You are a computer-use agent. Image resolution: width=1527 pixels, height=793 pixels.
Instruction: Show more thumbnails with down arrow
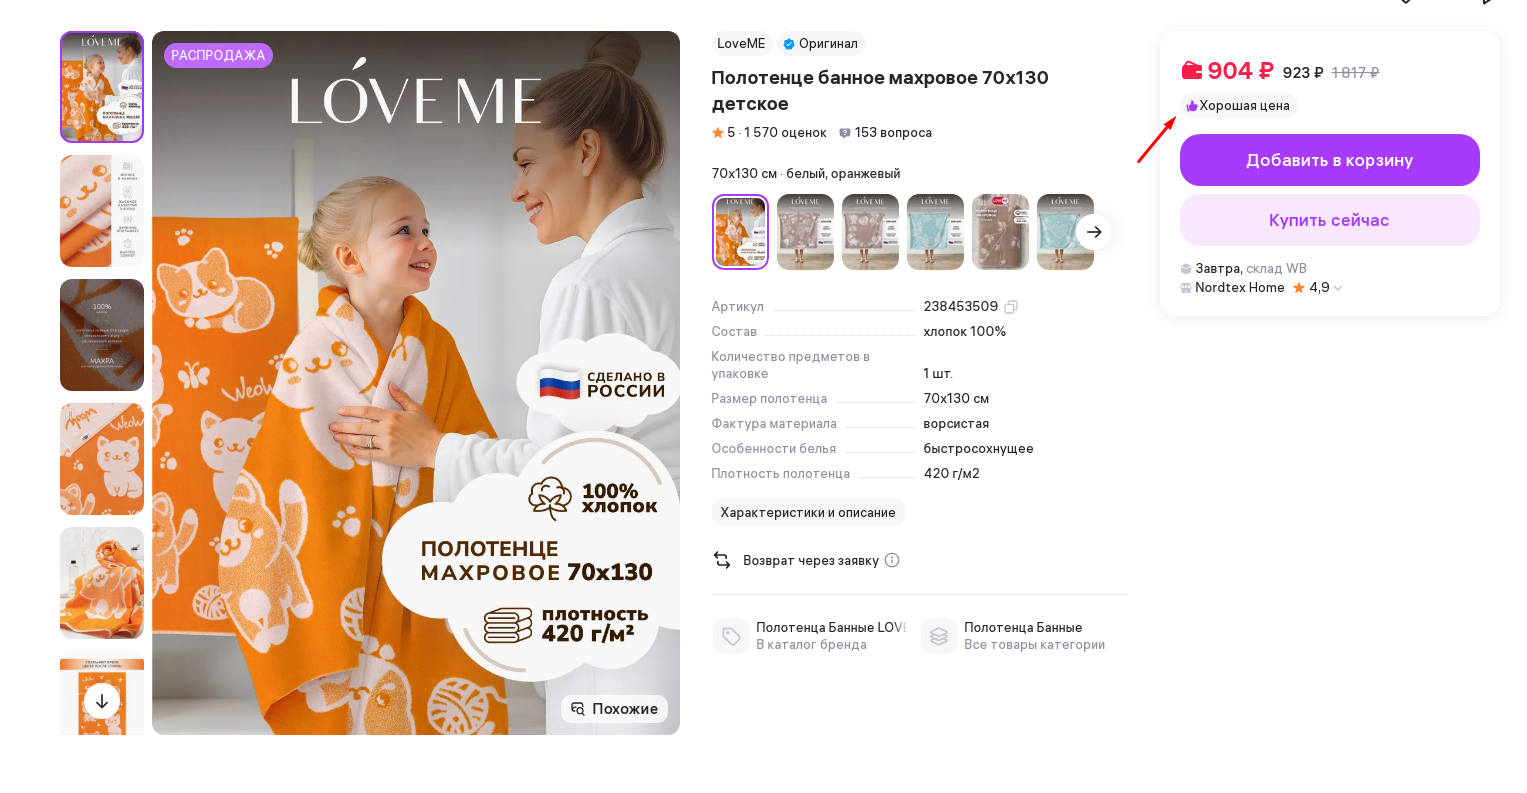coord(102,701)
